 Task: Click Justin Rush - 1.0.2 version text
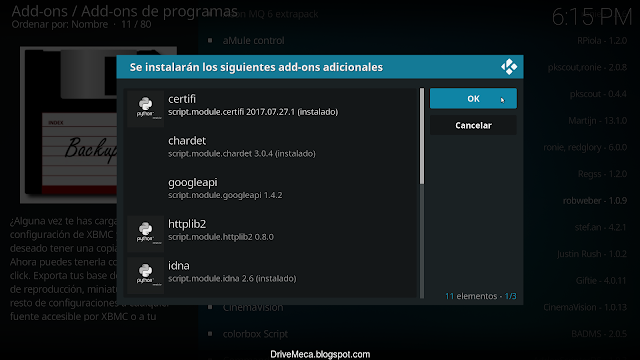tap(592, 254)
